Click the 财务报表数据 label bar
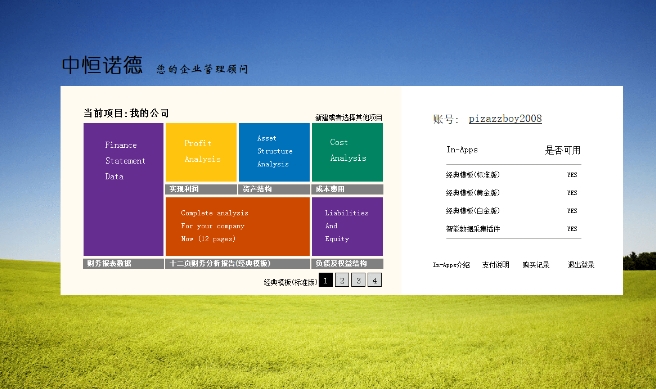656x389 pixels. coord(123,264)
